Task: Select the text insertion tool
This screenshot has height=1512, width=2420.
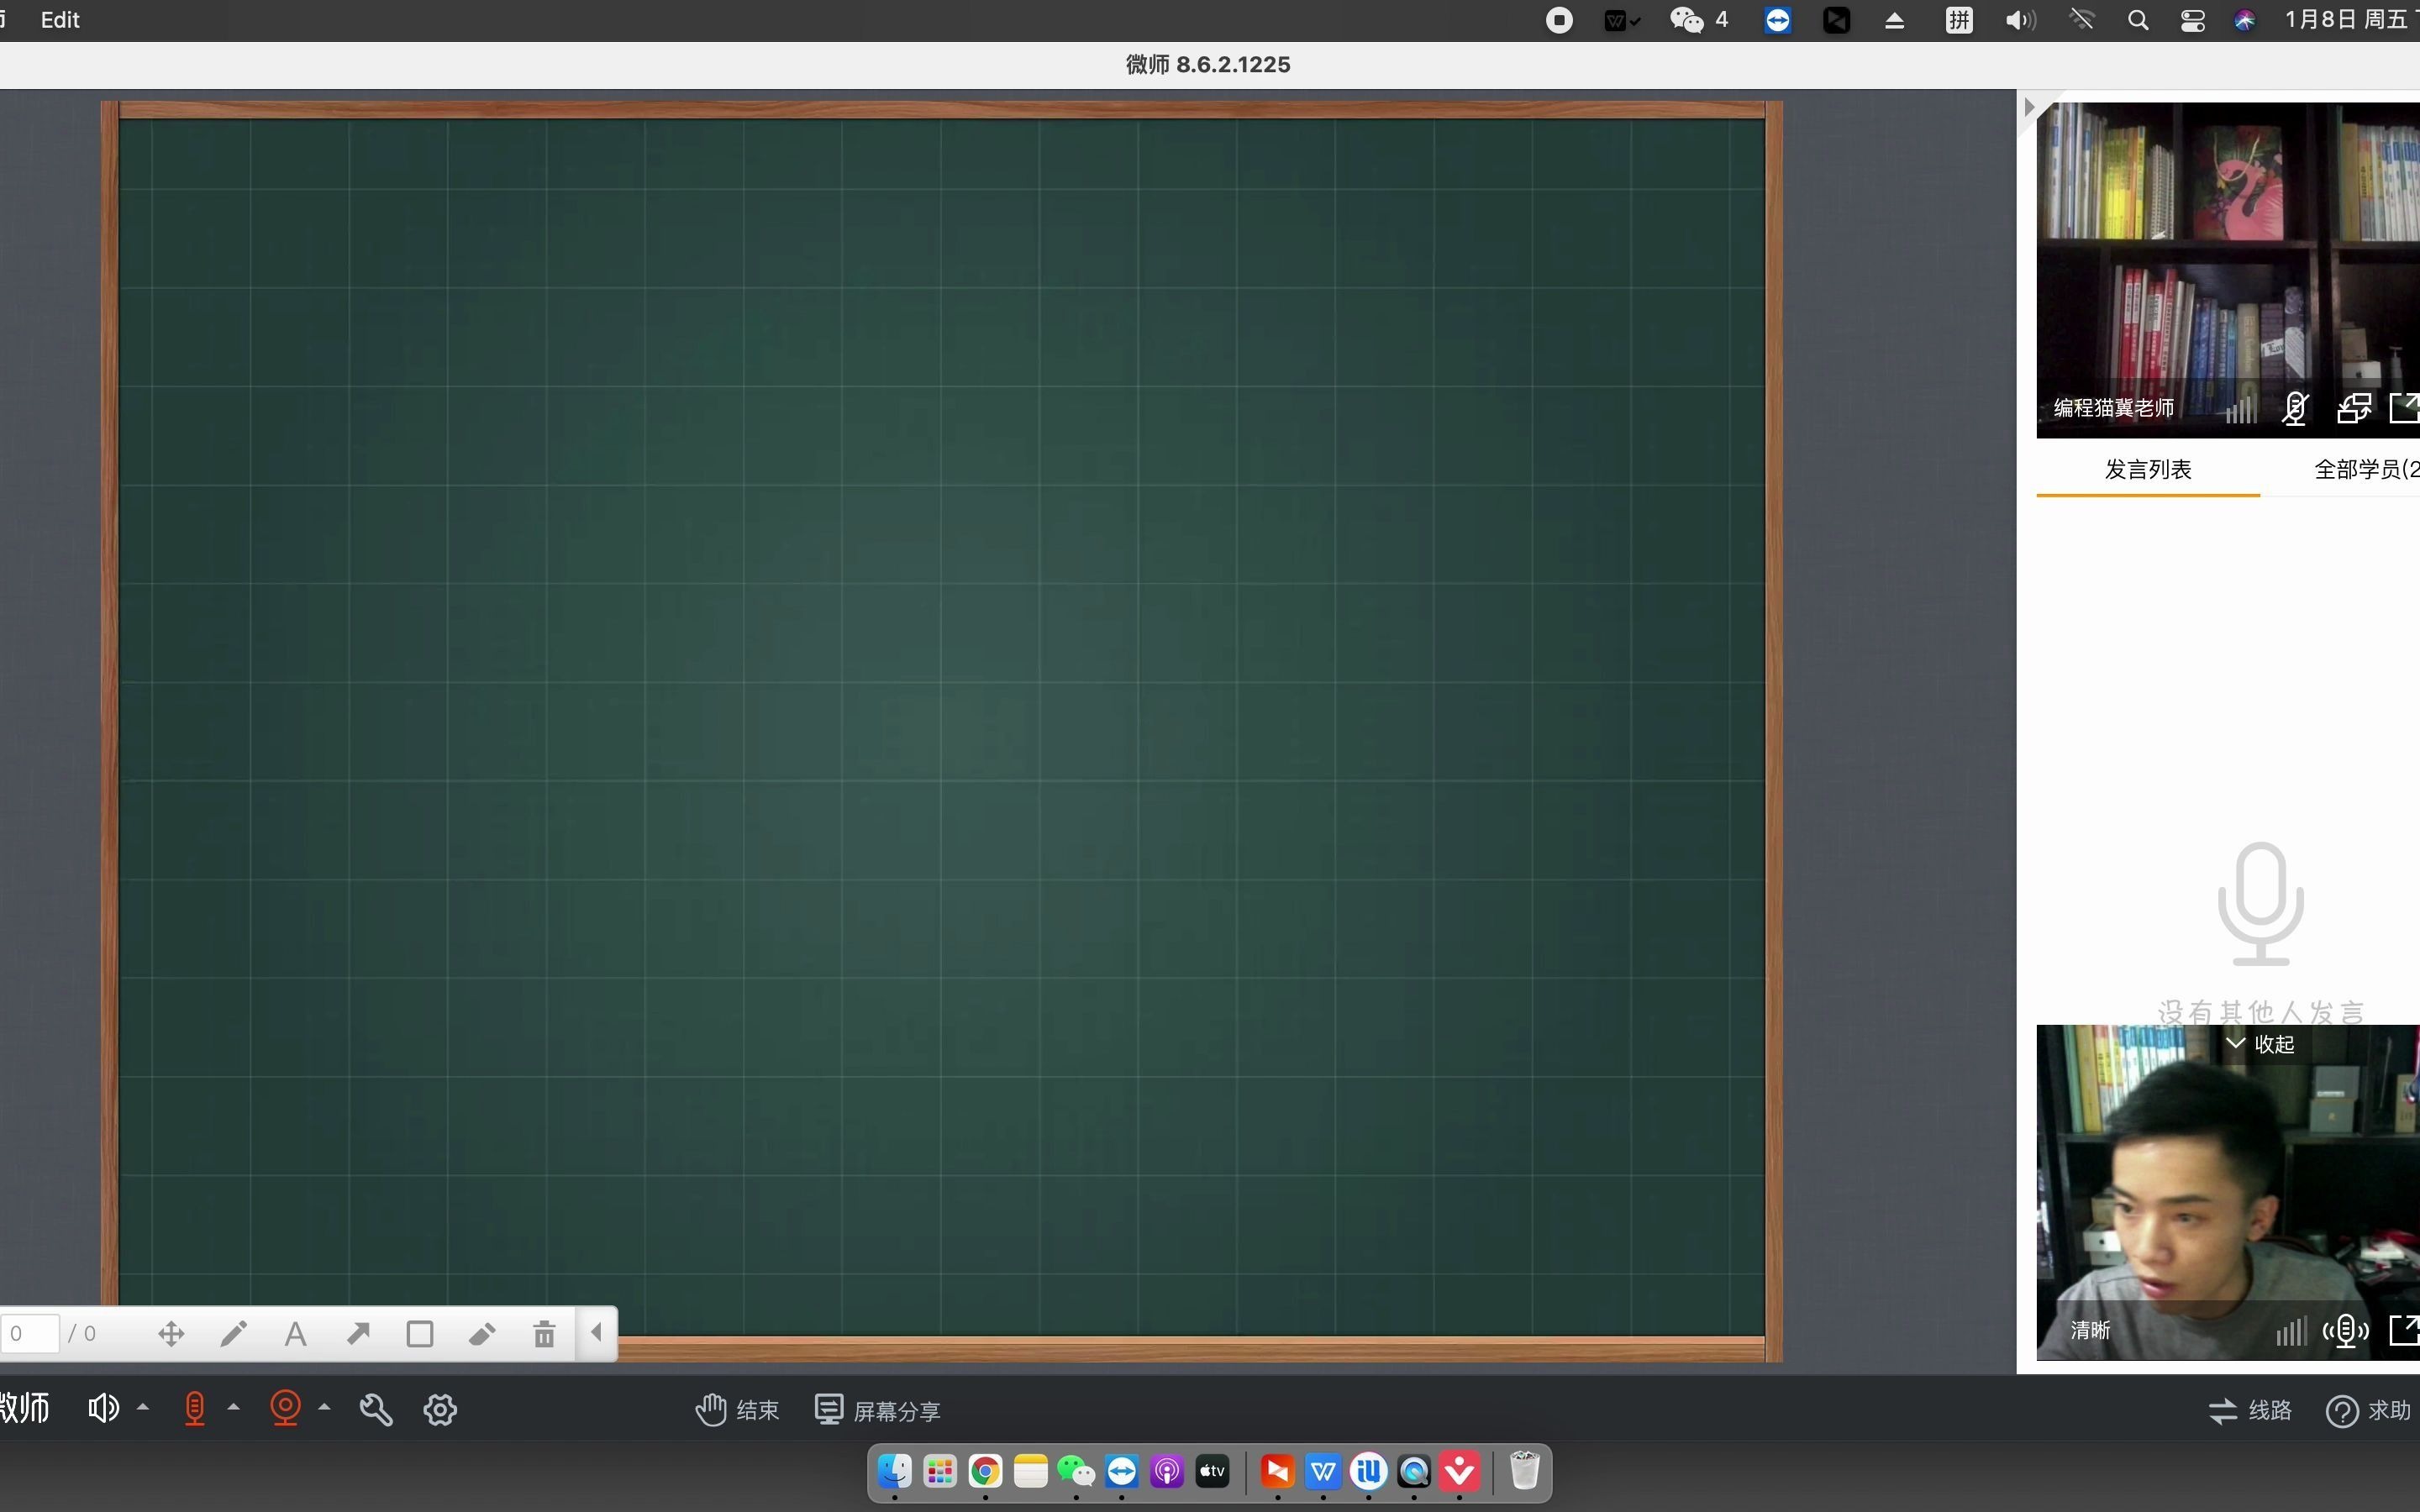Action: coord(294,1334)
